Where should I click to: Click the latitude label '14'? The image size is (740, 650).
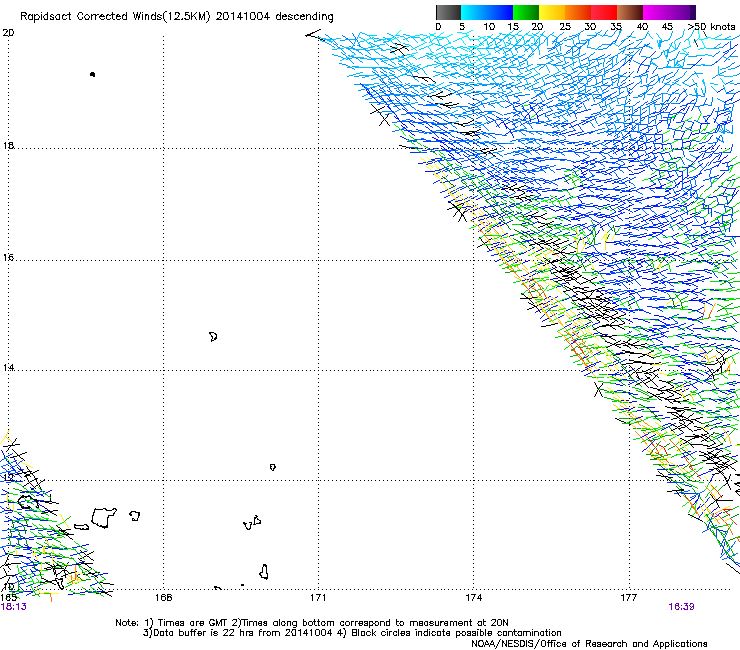[8, 368]
